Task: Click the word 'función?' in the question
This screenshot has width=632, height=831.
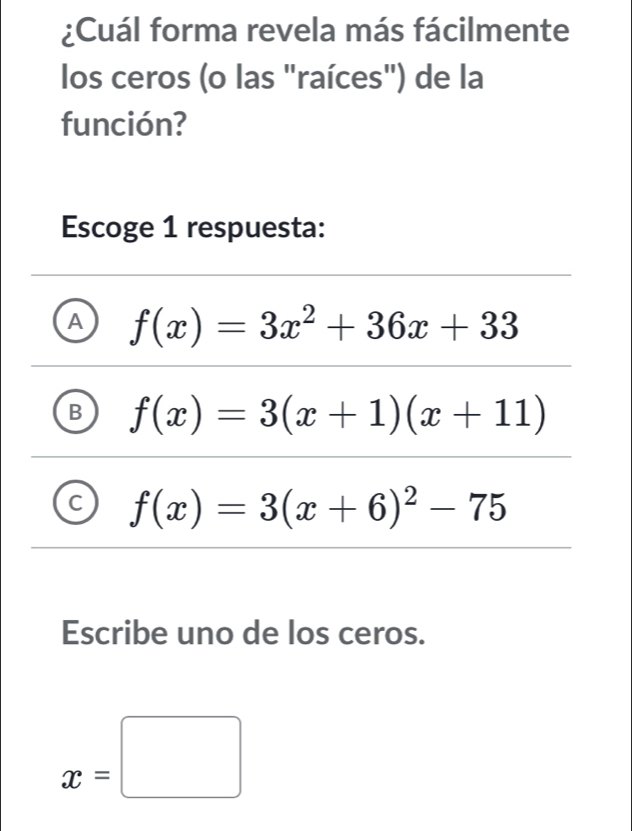Action: coord(121,124)
